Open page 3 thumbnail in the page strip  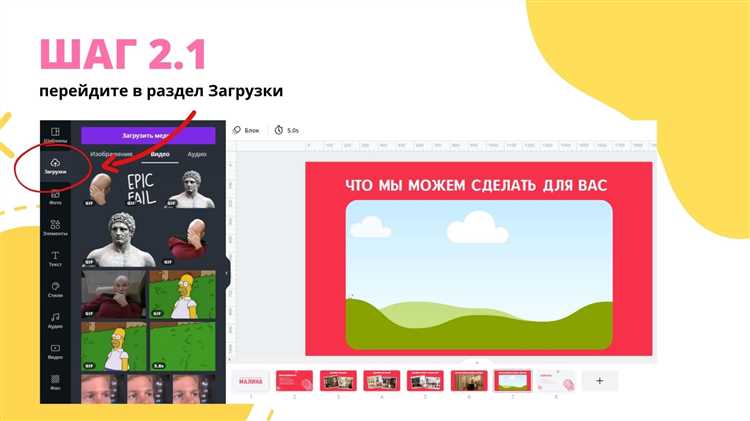(x=338, y=381)
